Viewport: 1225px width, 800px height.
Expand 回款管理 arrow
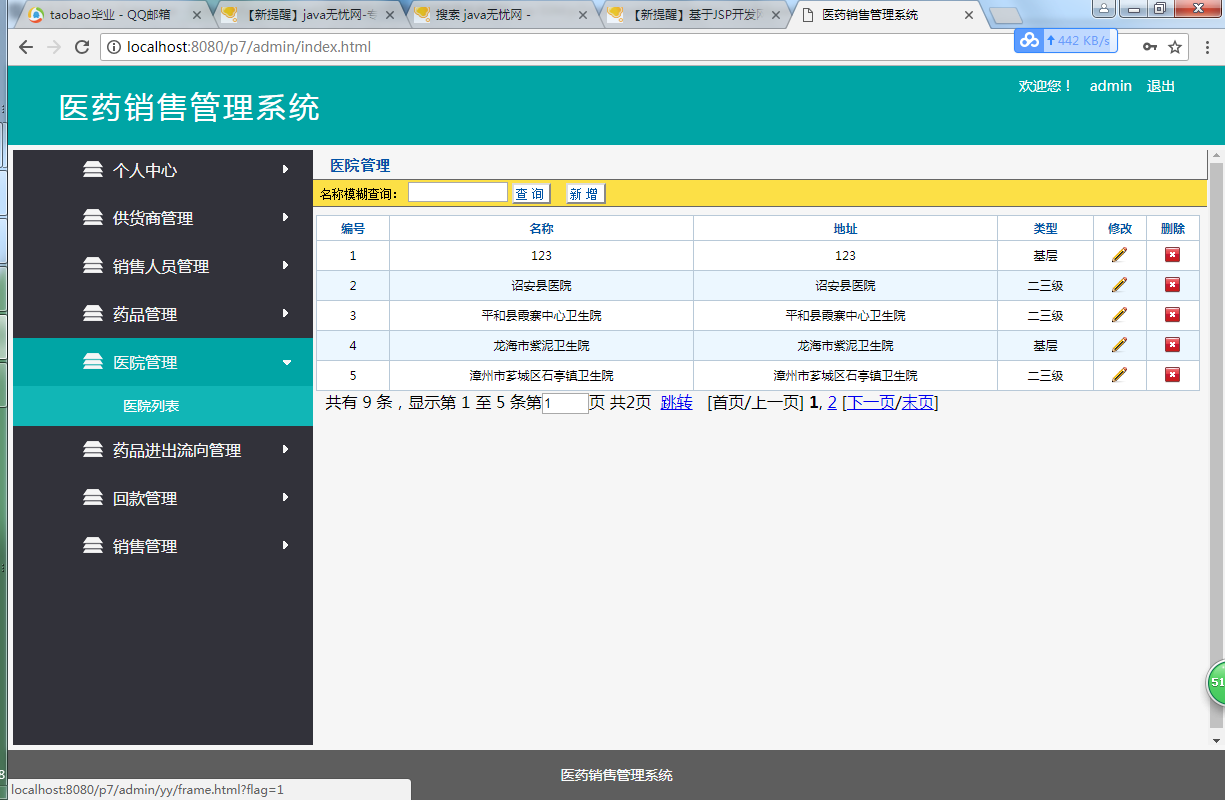(x=286, y=497)
